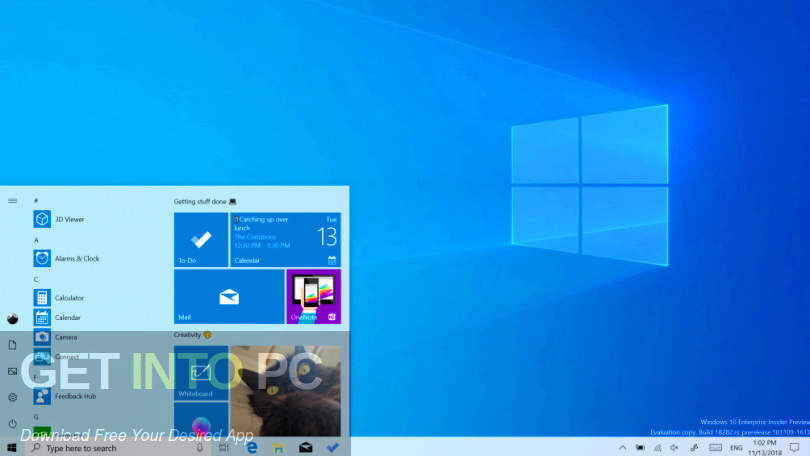Click the microphone icon in search box
Image resolution: width=810 pixels, height=456 pixels.
(x=199, y=448)
